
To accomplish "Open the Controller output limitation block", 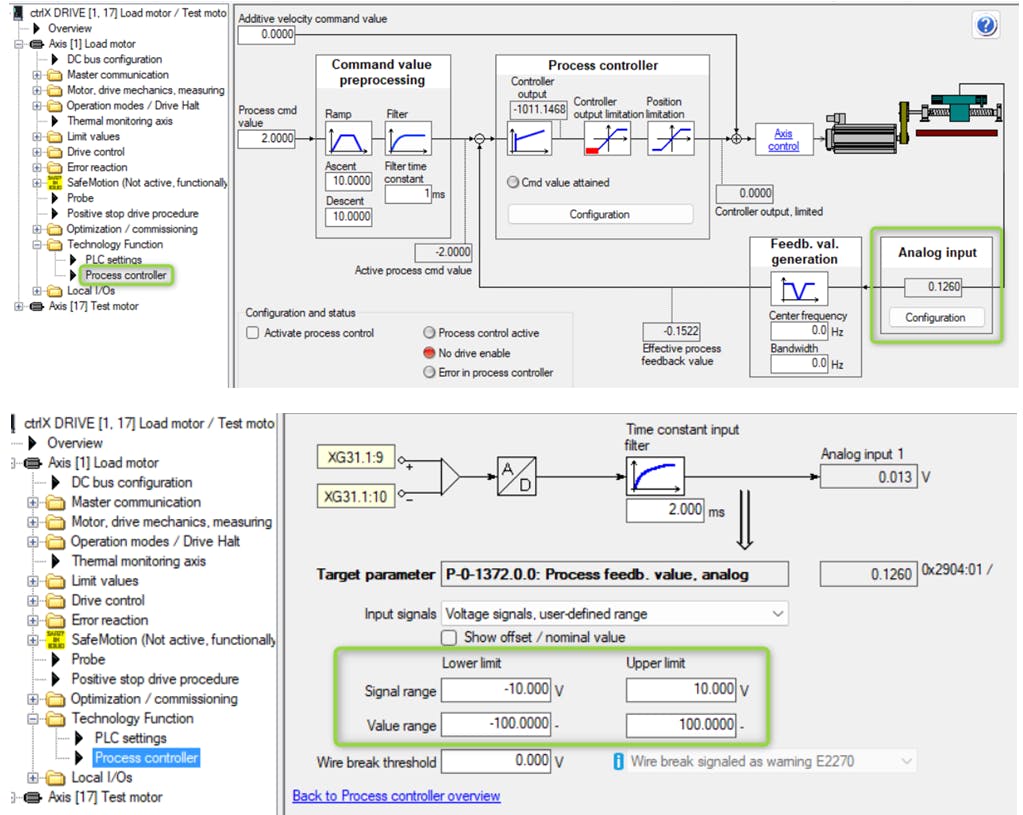I will (x=607, y=138).
